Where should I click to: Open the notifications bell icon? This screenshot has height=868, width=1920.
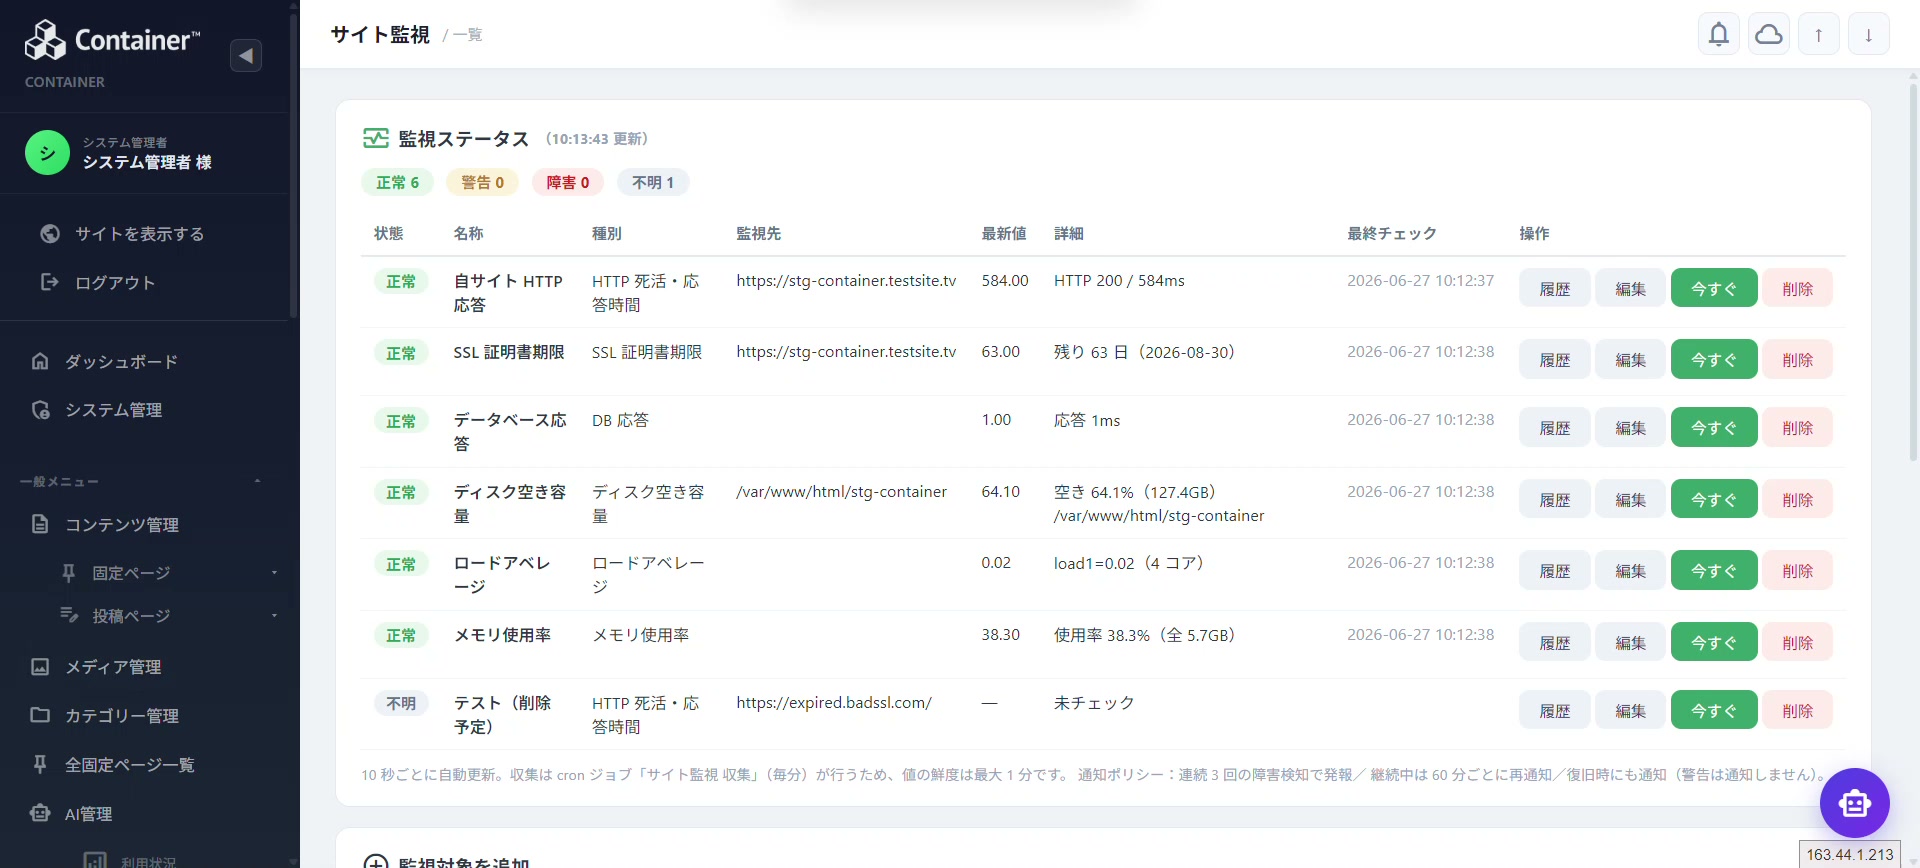pos(1719,35)
